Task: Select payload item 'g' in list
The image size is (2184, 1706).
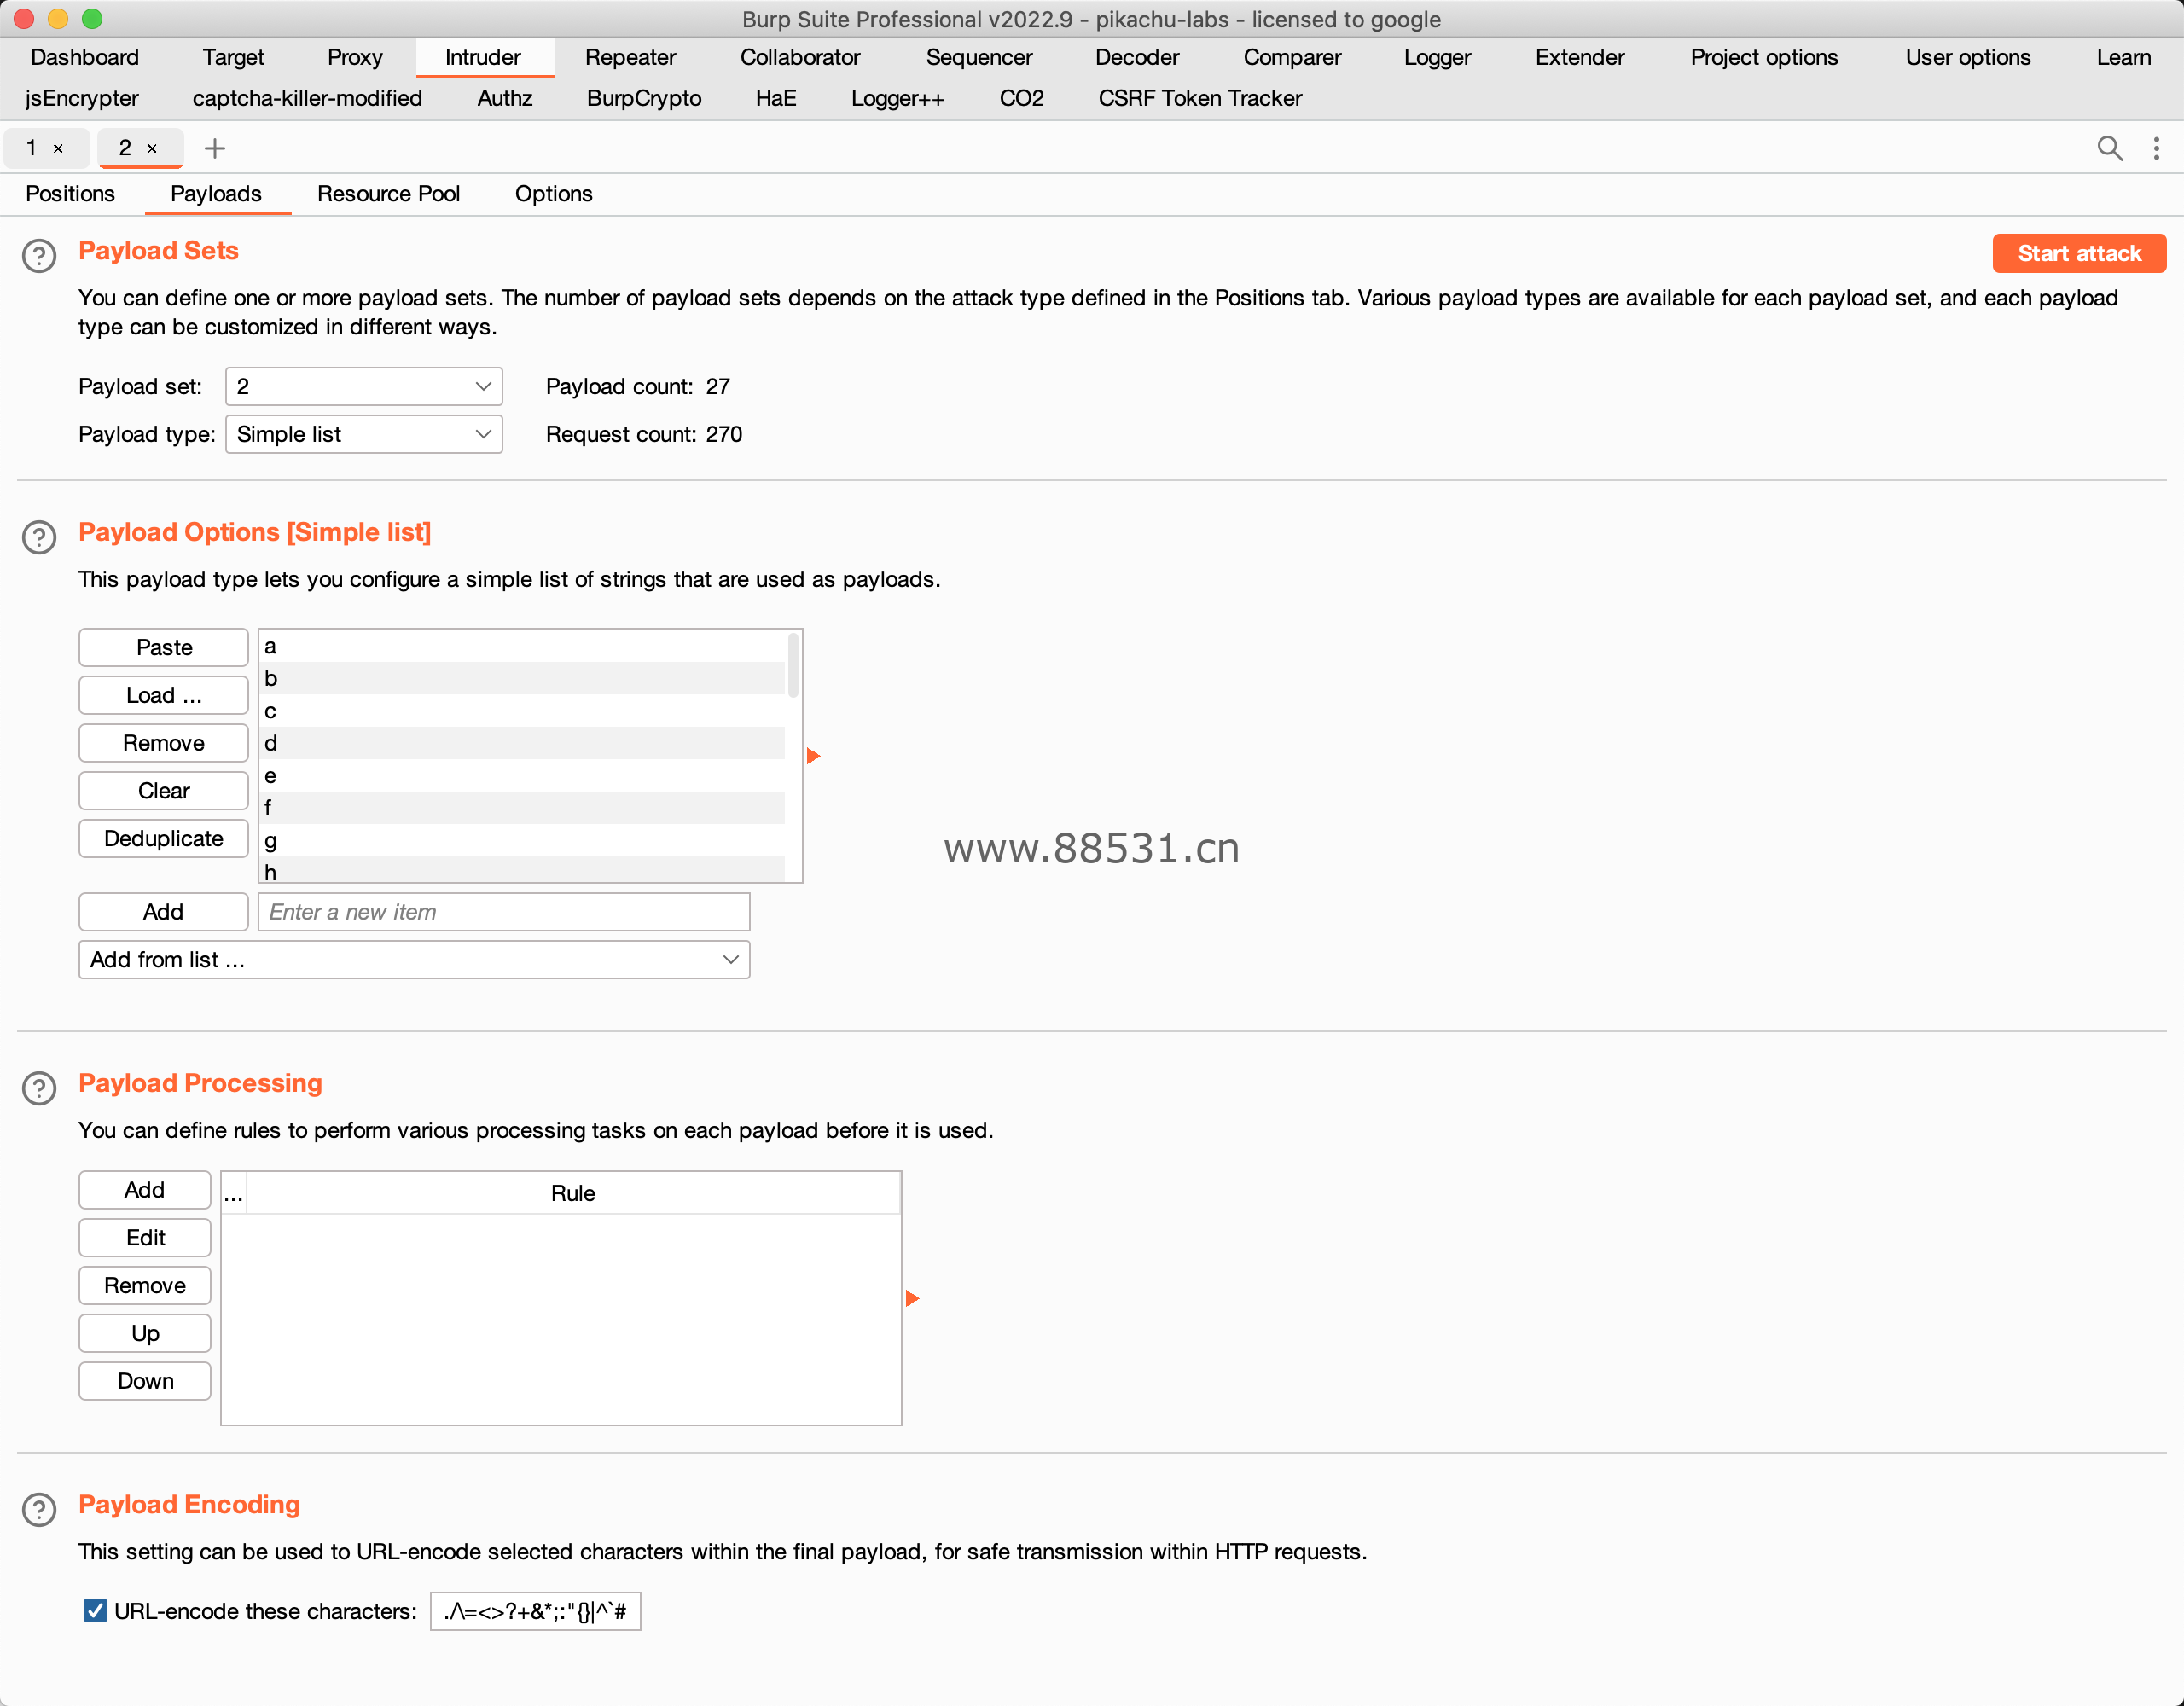Action: (522, 840)
